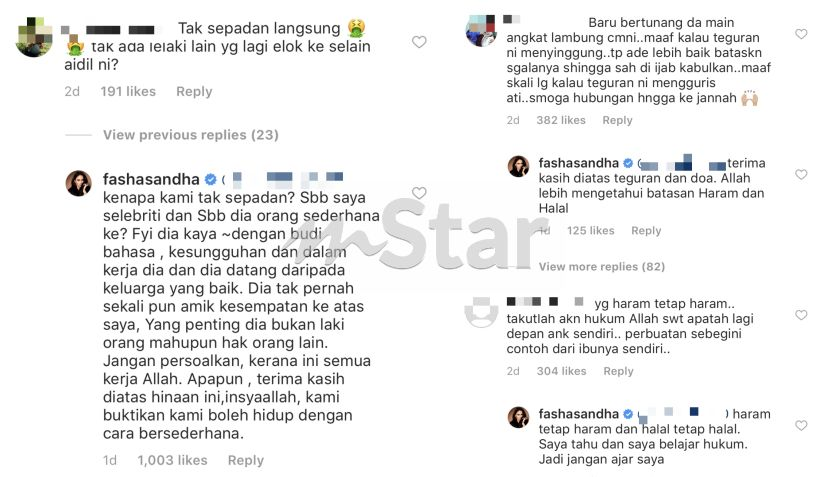Open verified badge beside 'terima kasih diatas teguran'
830x477 pixels.
point(628,163)
